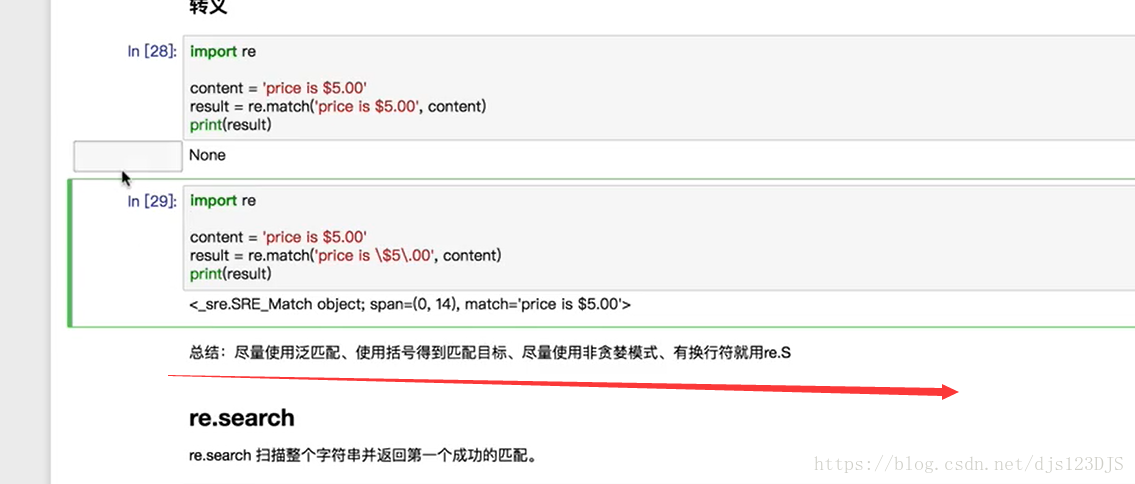Click the 转义 heading at top
Image resolution: width=1135 pixels, height=484 pixels.
(x=209, y=7)
